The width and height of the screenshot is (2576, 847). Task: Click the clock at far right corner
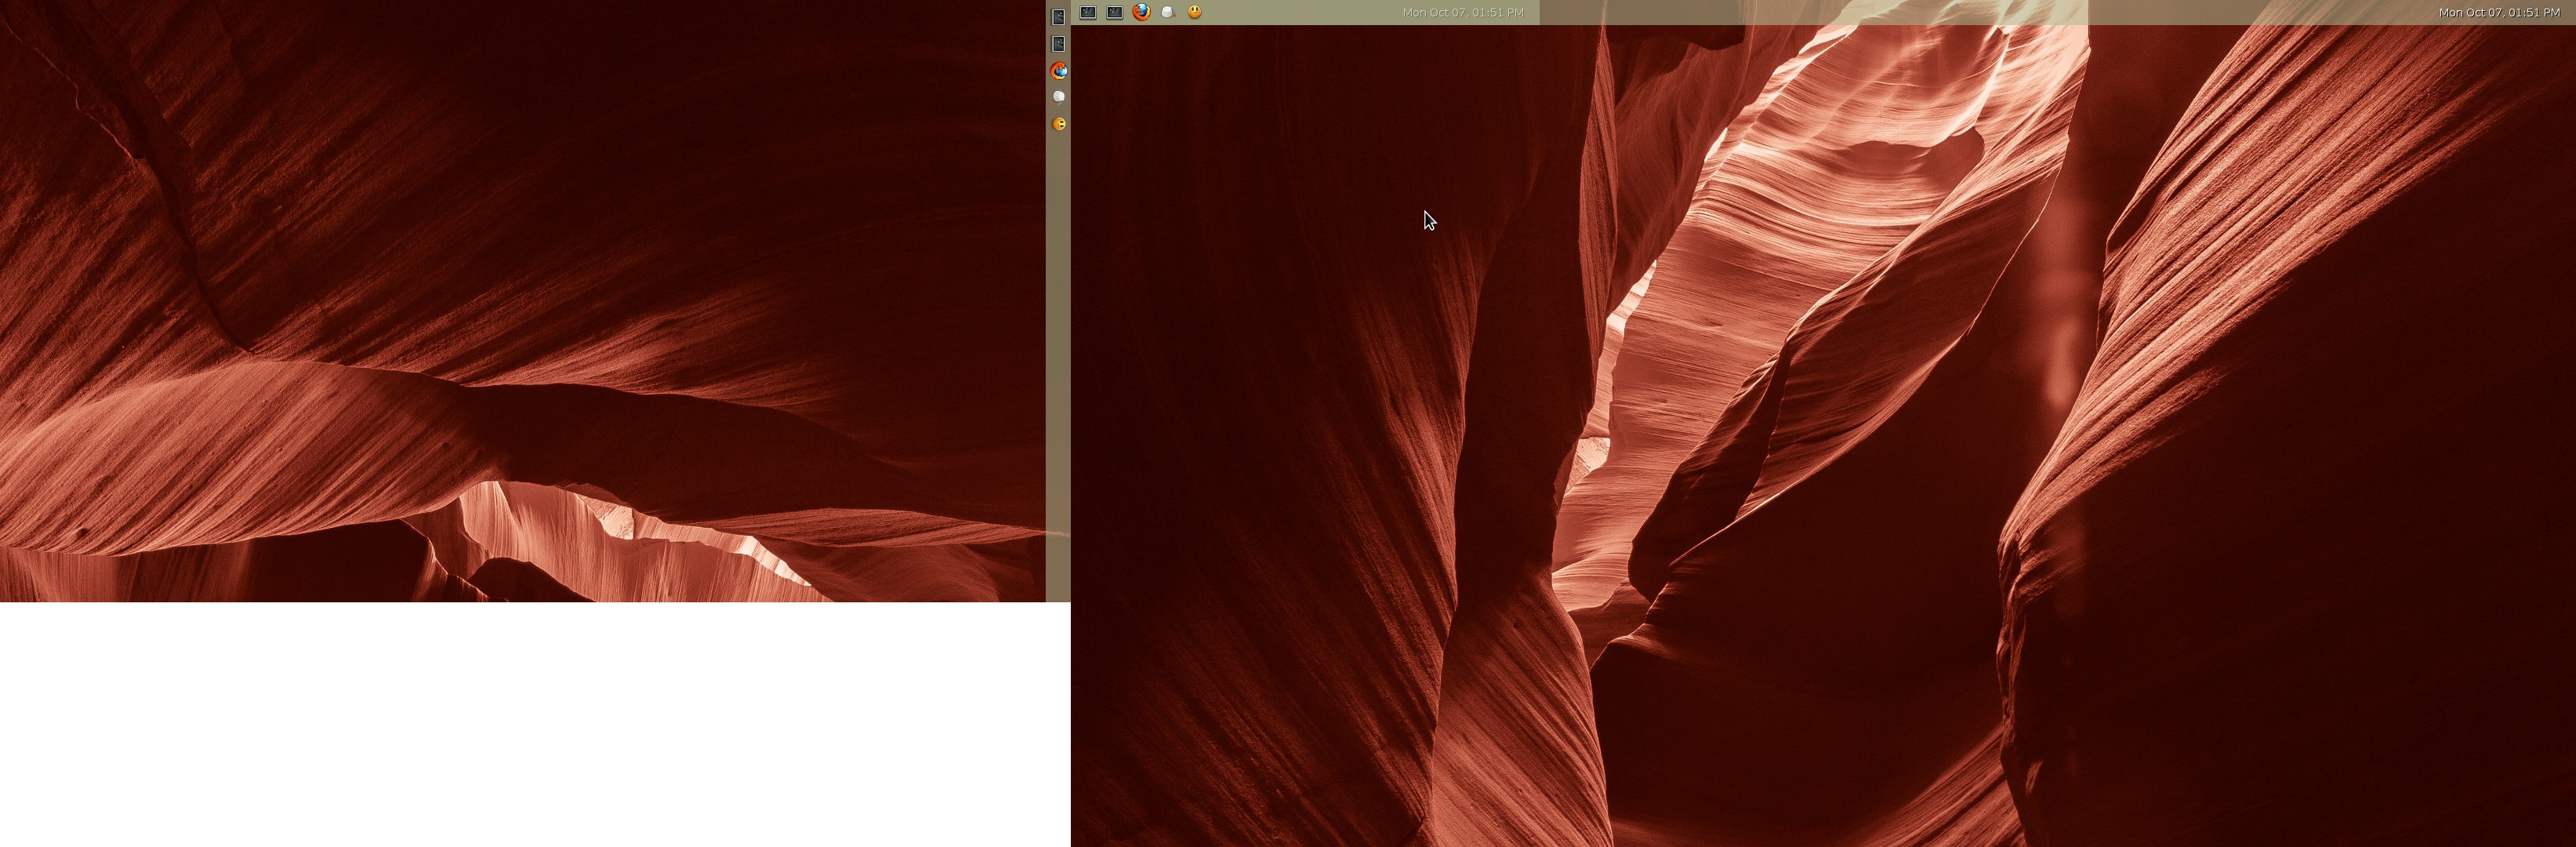click(x=2498, y=12)
